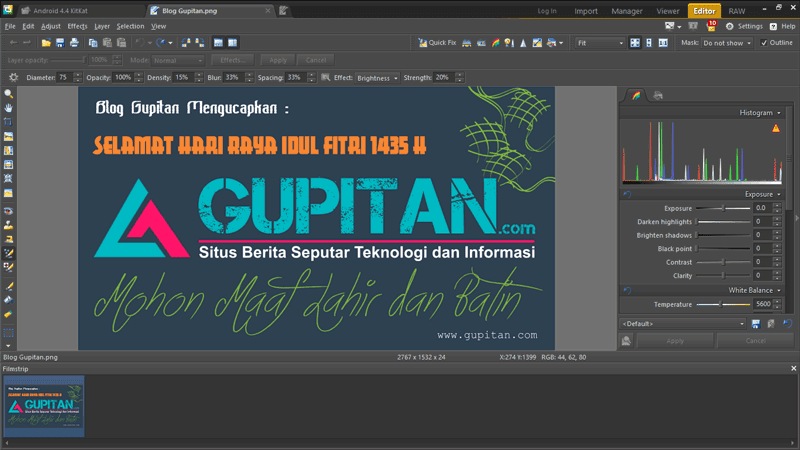Screen dimensions: 800x450
Task: Collapse the Histogram section
Action: [x=779, y=113]
